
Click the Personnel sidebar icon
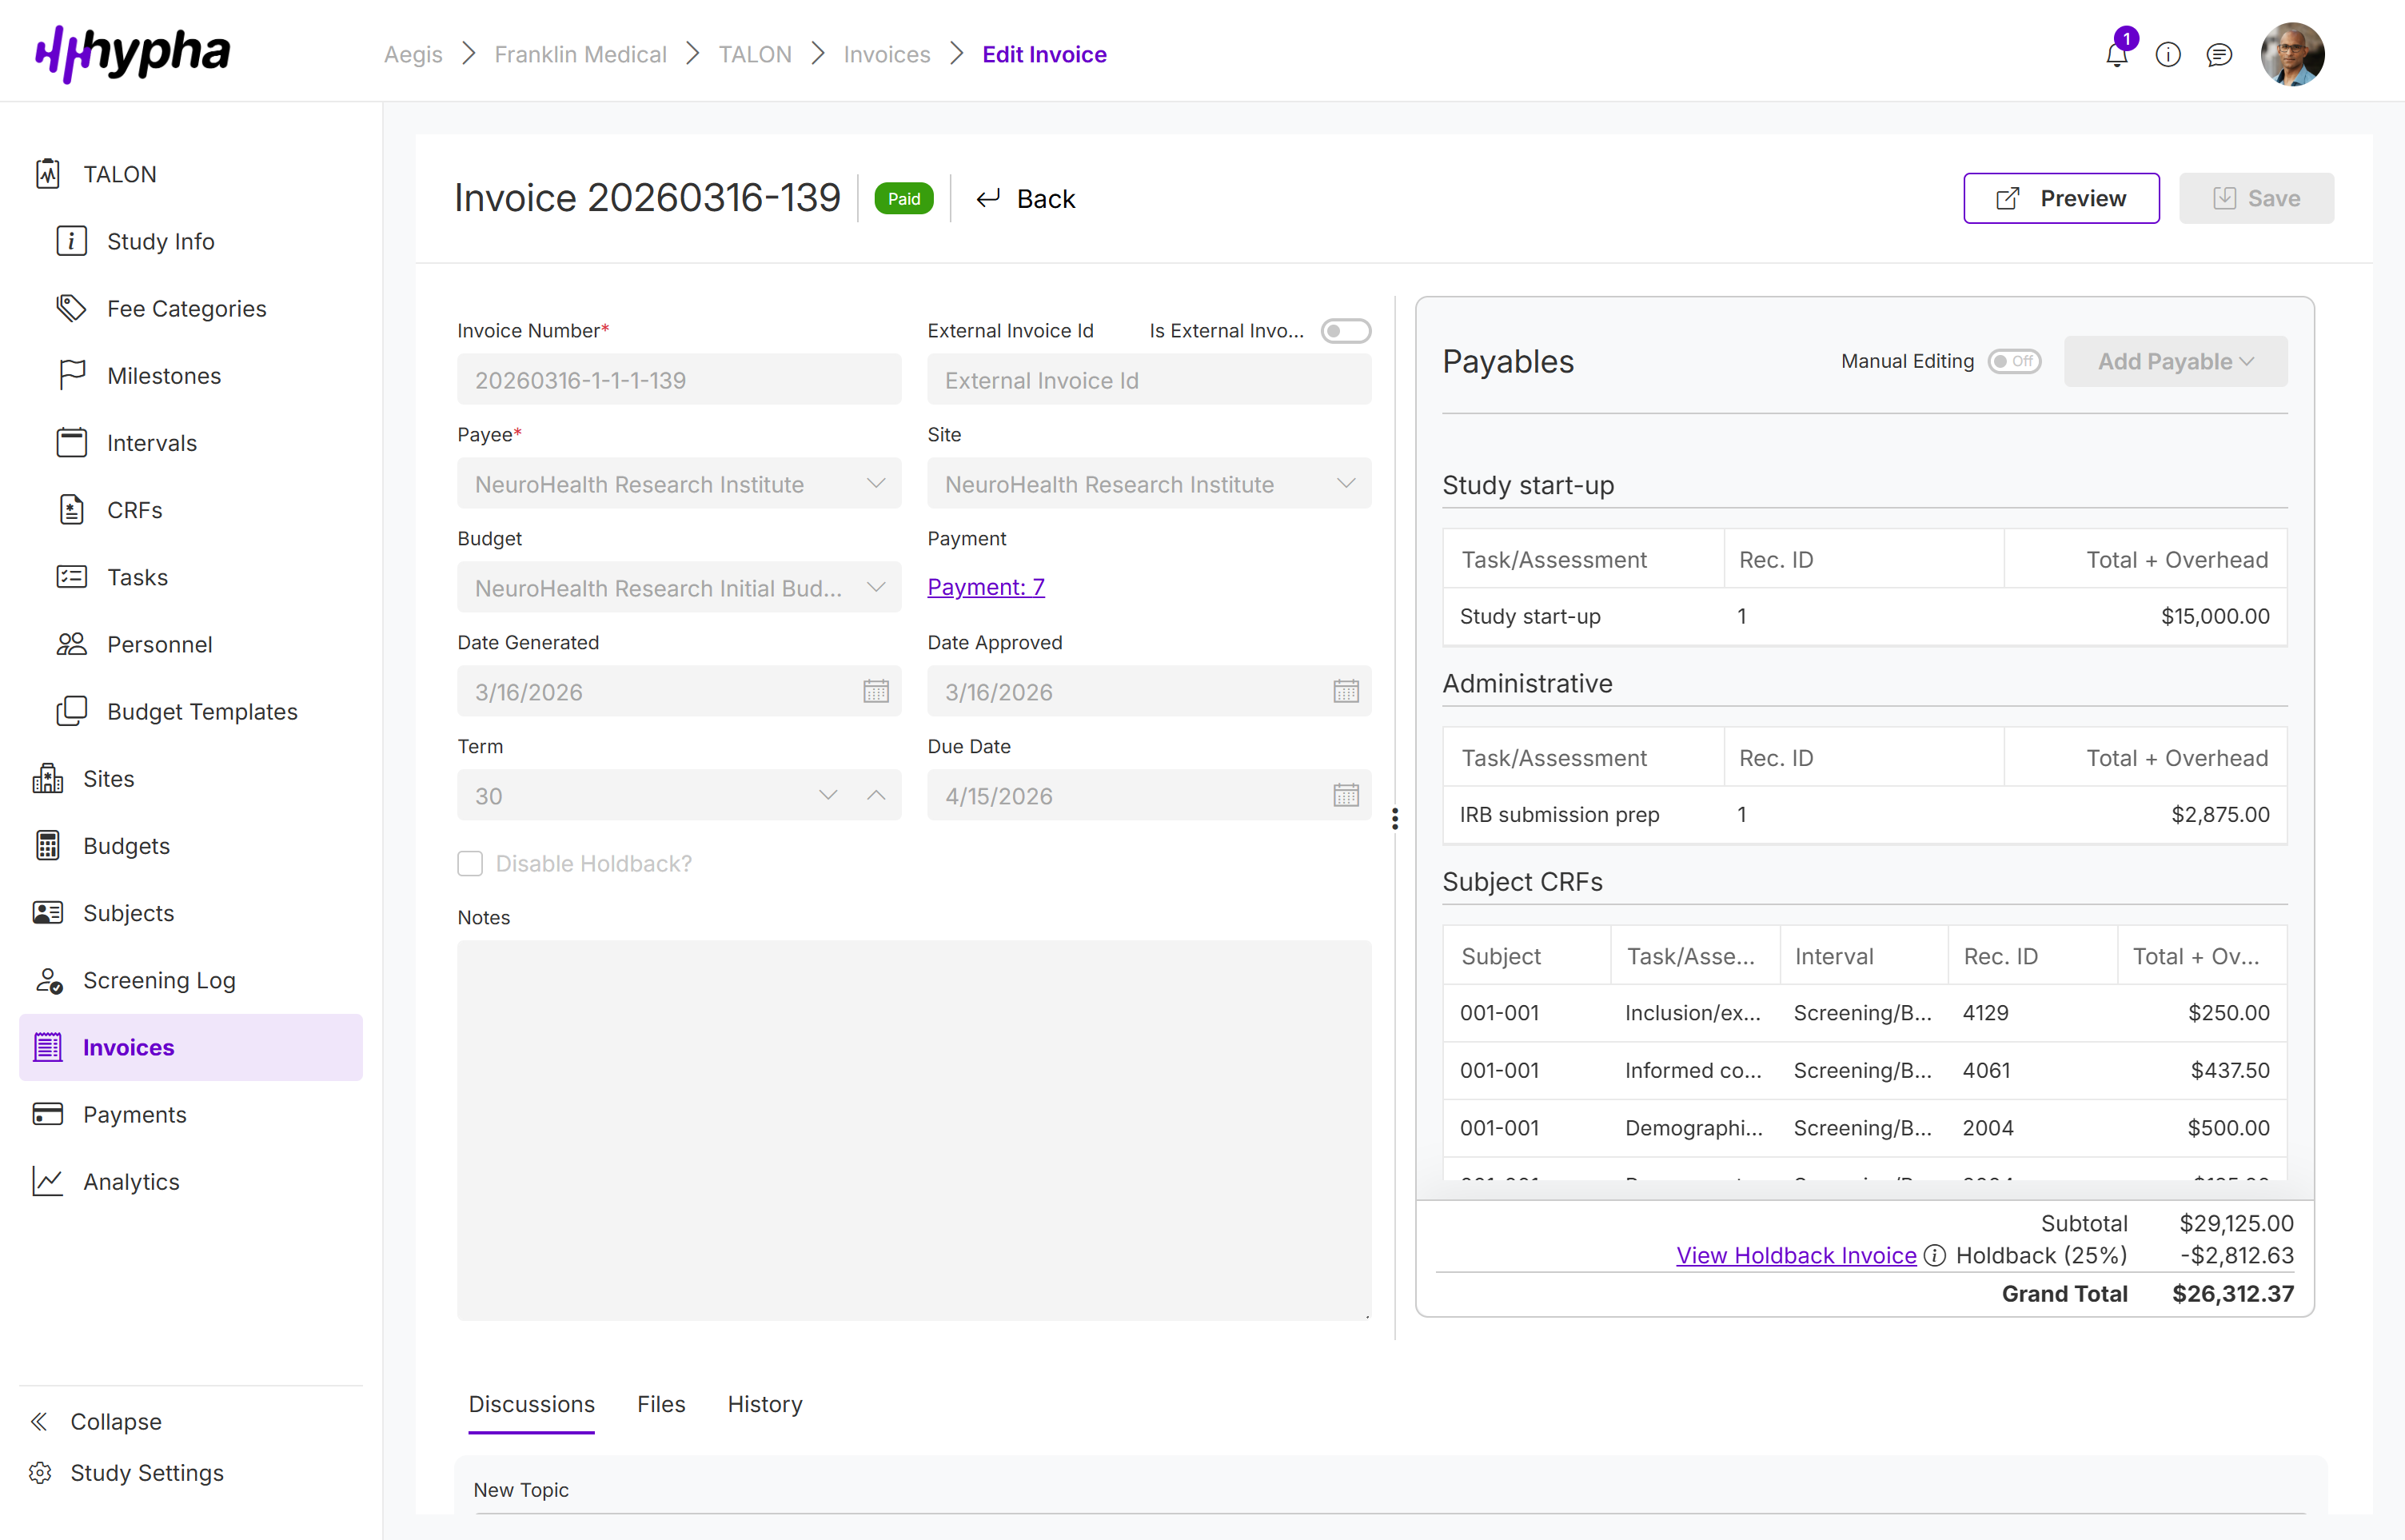coord(70,644)
